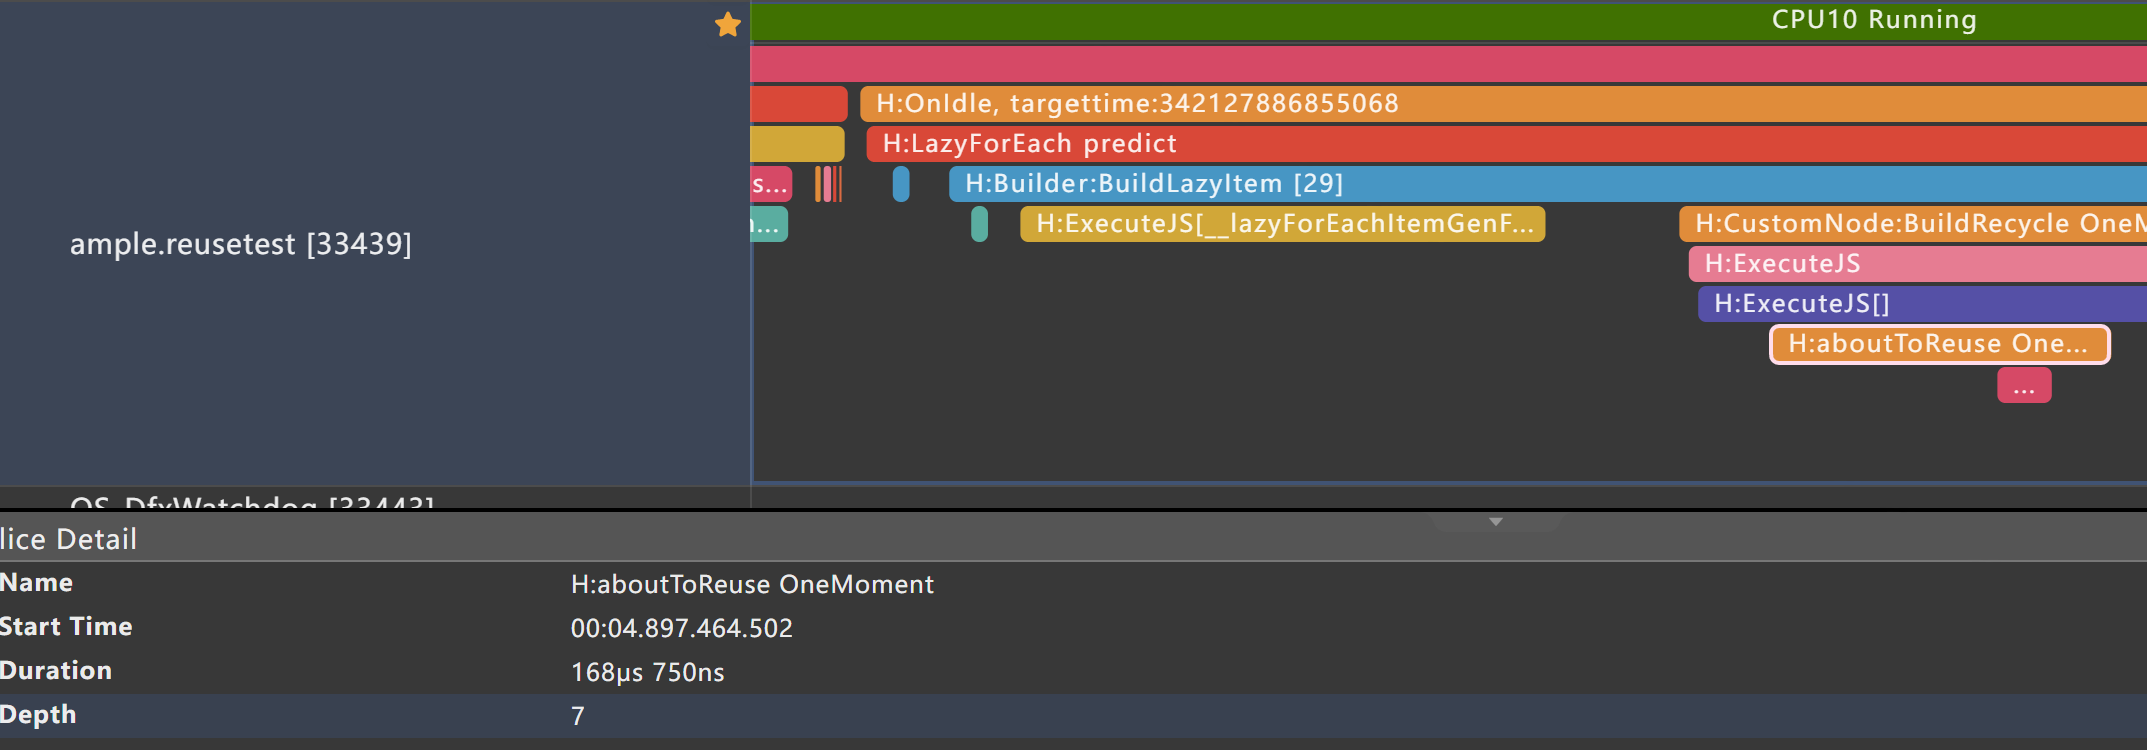Toggle the favorite star on ample.reusetest row

tap(728, 25)
